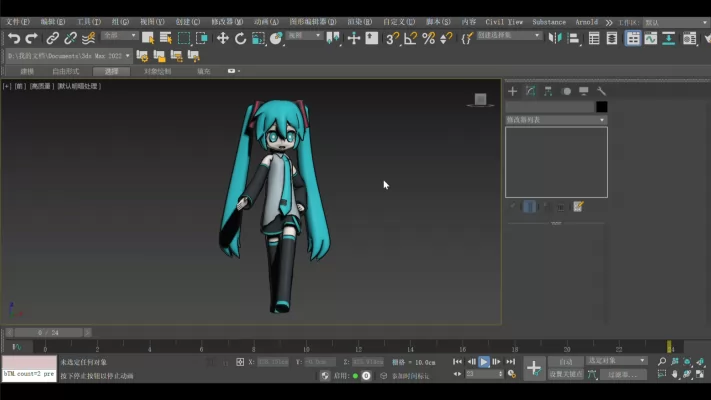Open the Scene Explorer toggle icon

click(x=594, y=39)
